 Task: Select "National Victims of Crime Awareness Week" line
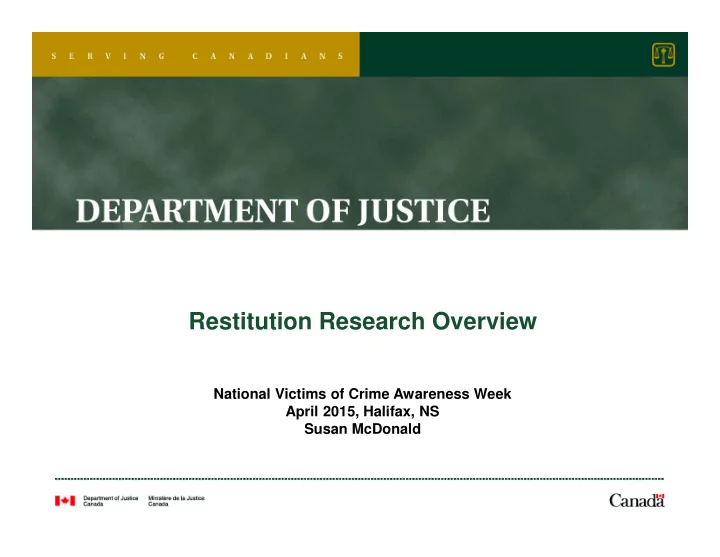pos(362,394)
